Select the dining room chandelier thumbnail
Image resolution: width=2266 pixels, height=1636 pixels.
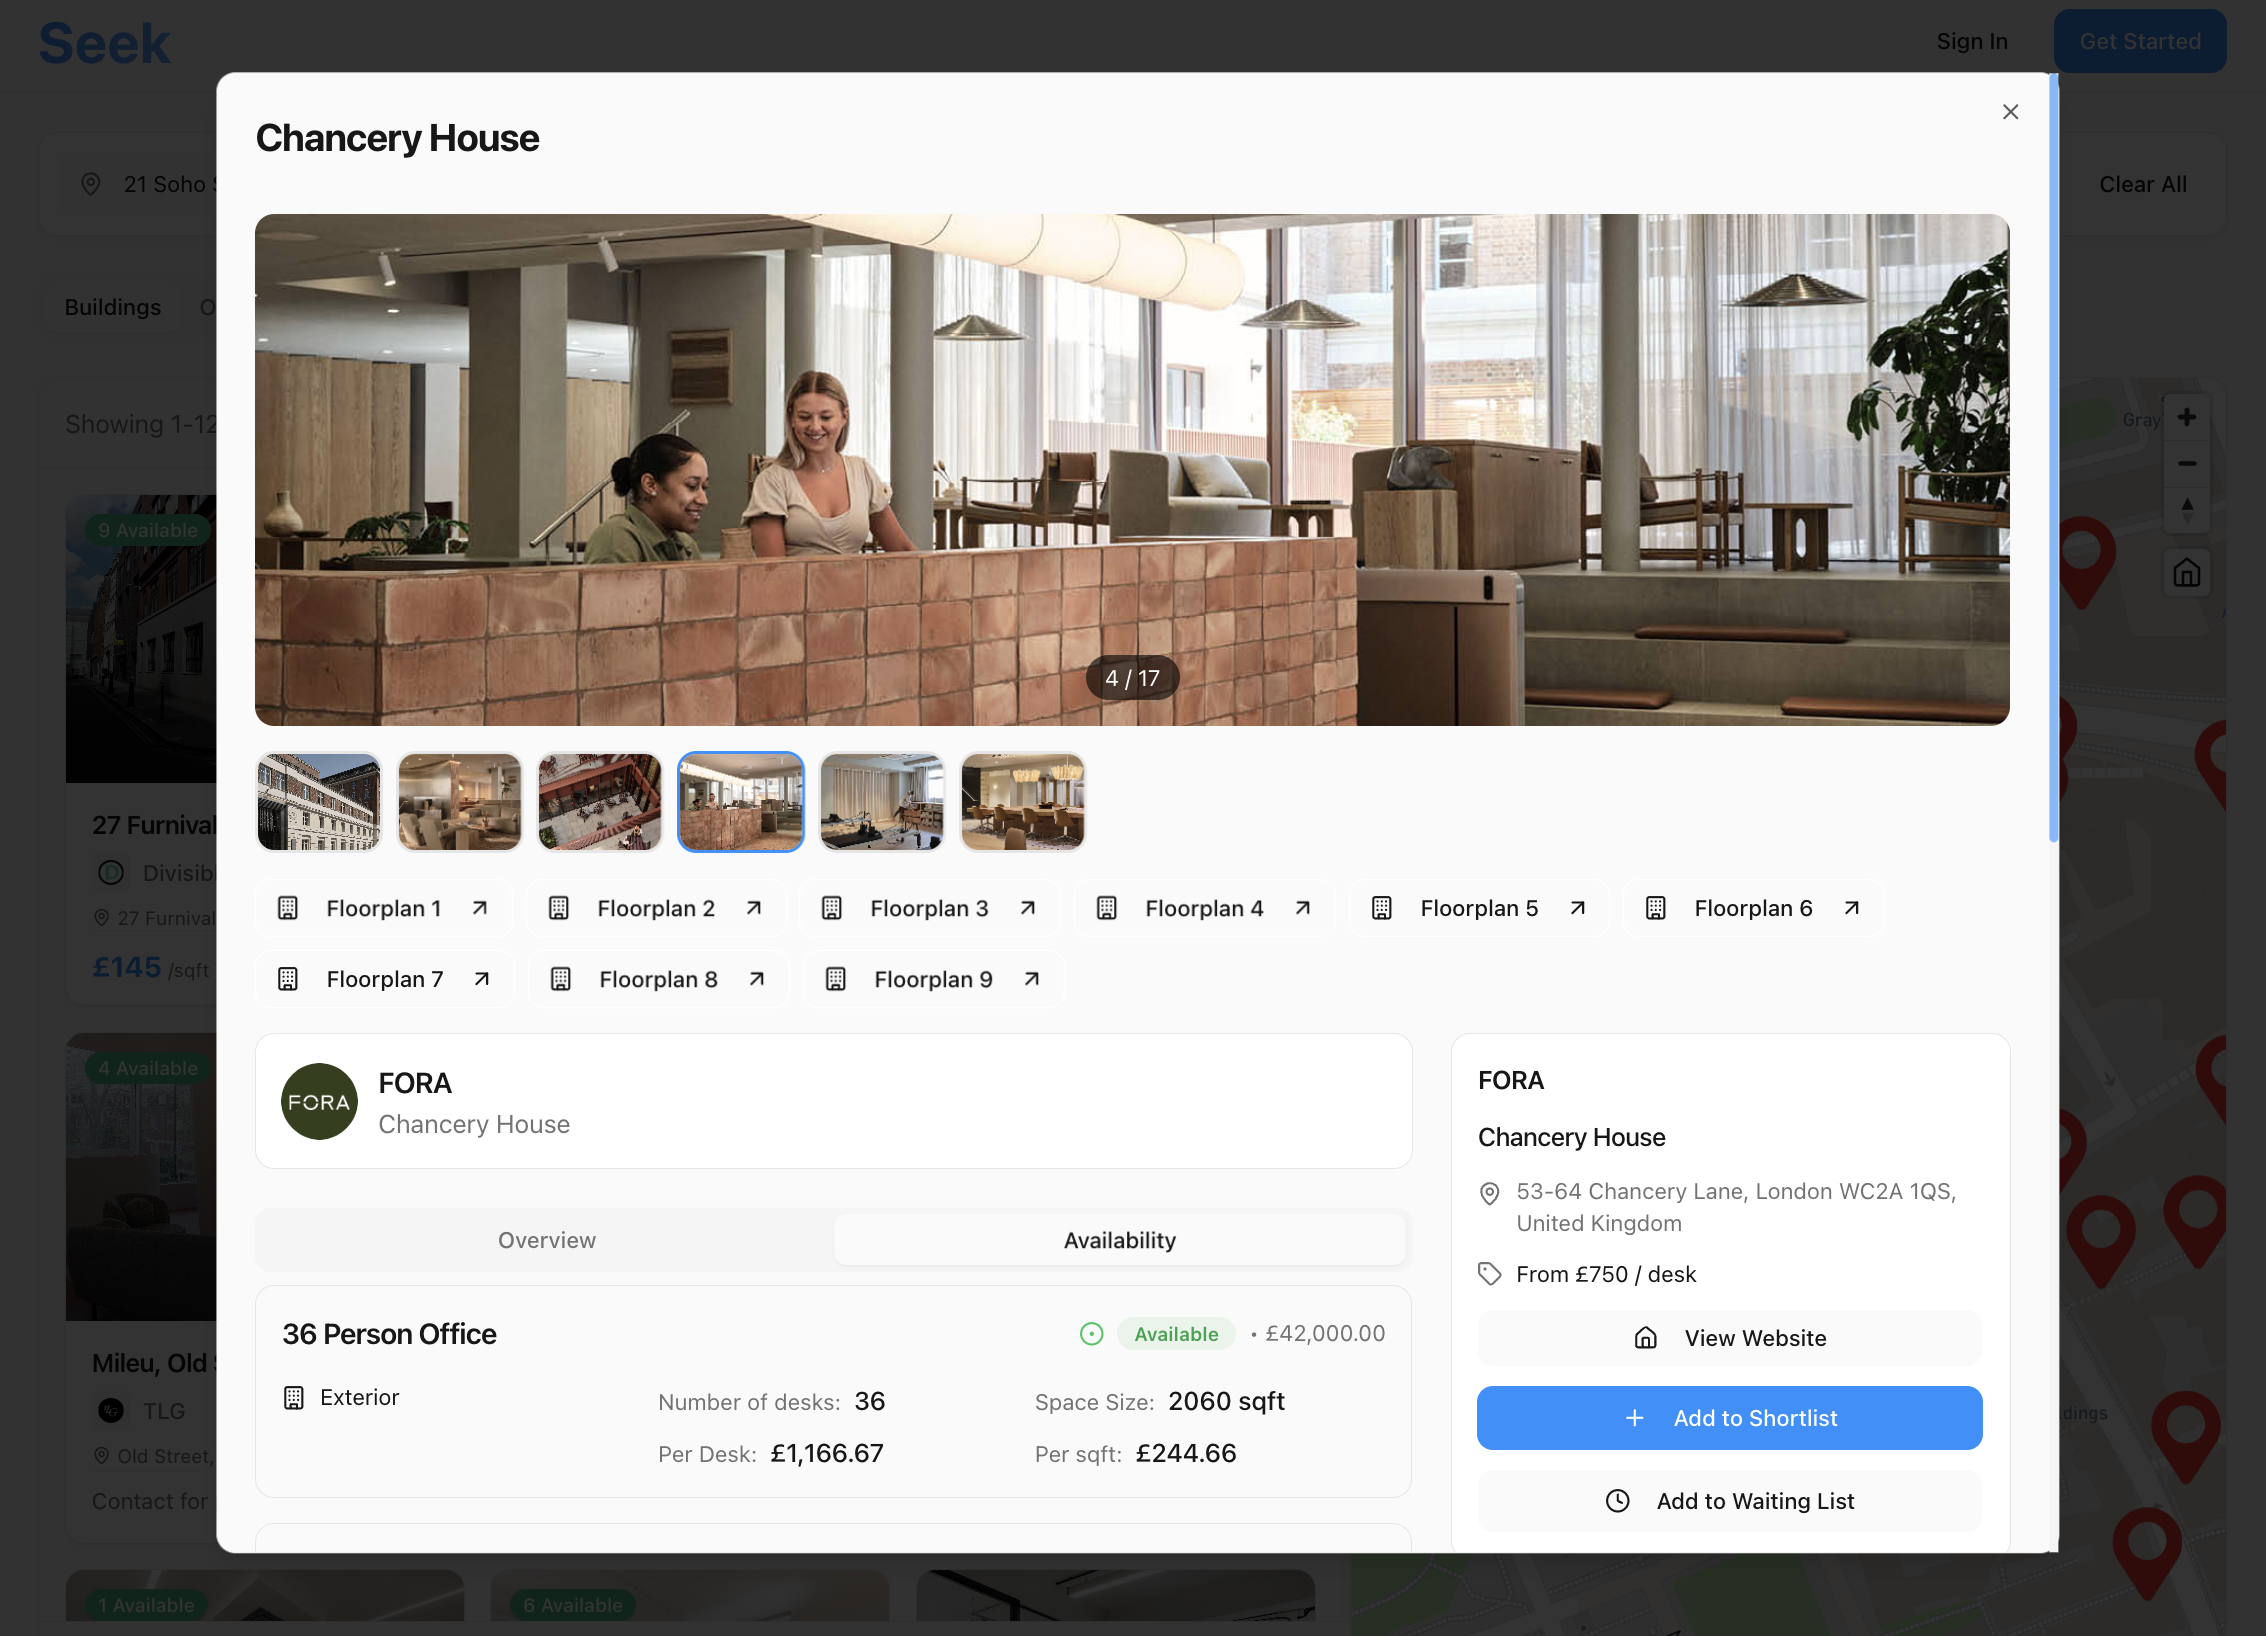(1023, 802)
